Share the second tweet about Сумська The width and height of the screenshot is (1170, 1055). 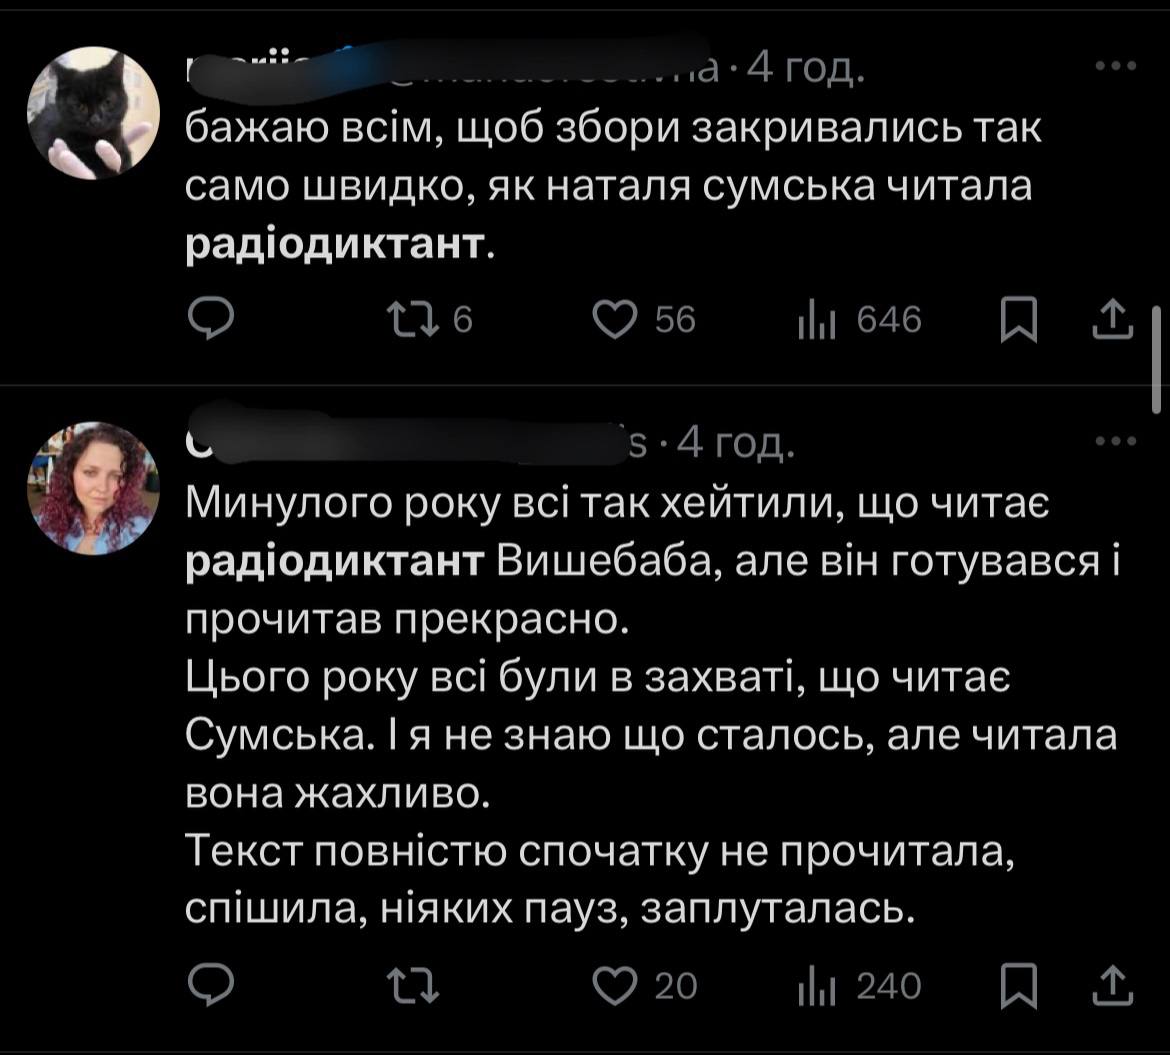pos(1112,986)
